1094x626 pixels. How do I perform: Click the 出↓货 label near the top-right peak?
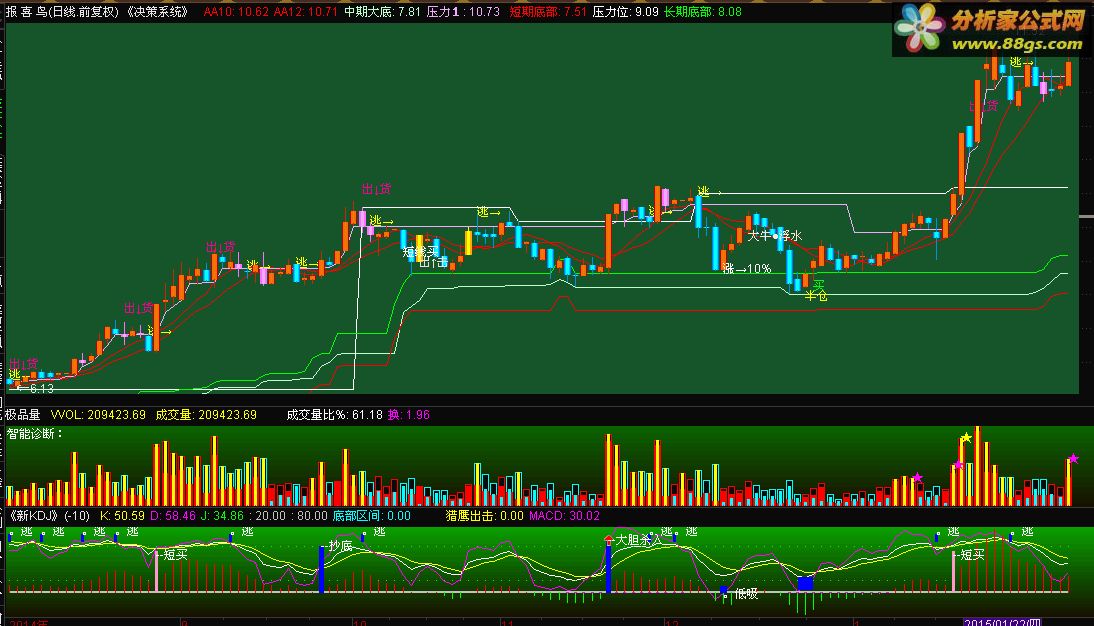(984, 106)
